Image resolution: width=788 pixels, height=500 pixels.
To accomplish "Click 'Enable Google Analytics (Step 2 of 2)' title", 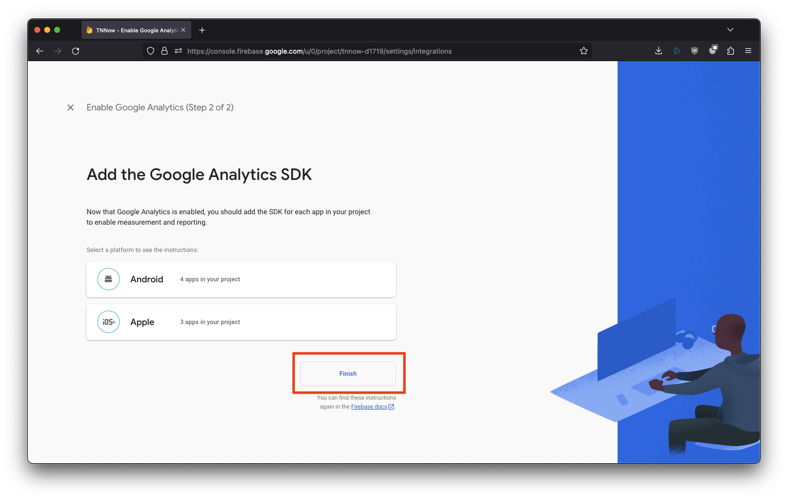I will click(x=160, y=108).
